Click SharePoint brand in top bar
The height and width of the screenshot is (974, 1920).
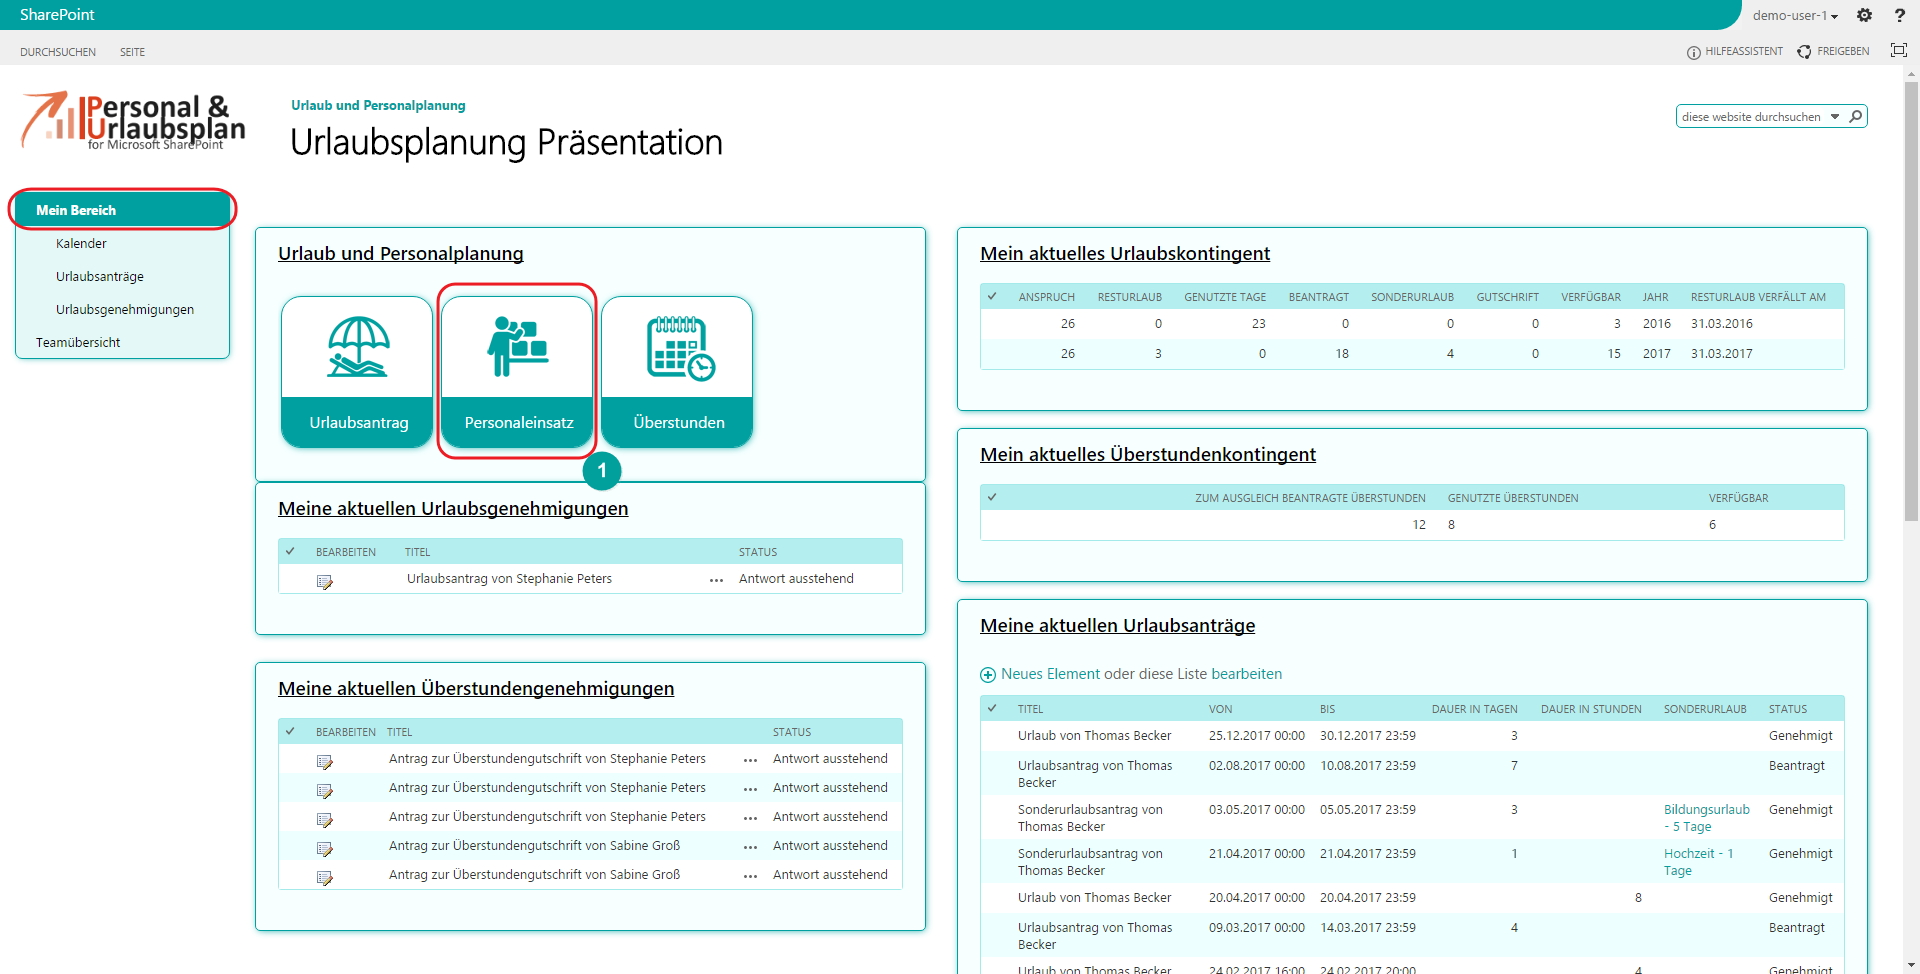tap(57, 15)
